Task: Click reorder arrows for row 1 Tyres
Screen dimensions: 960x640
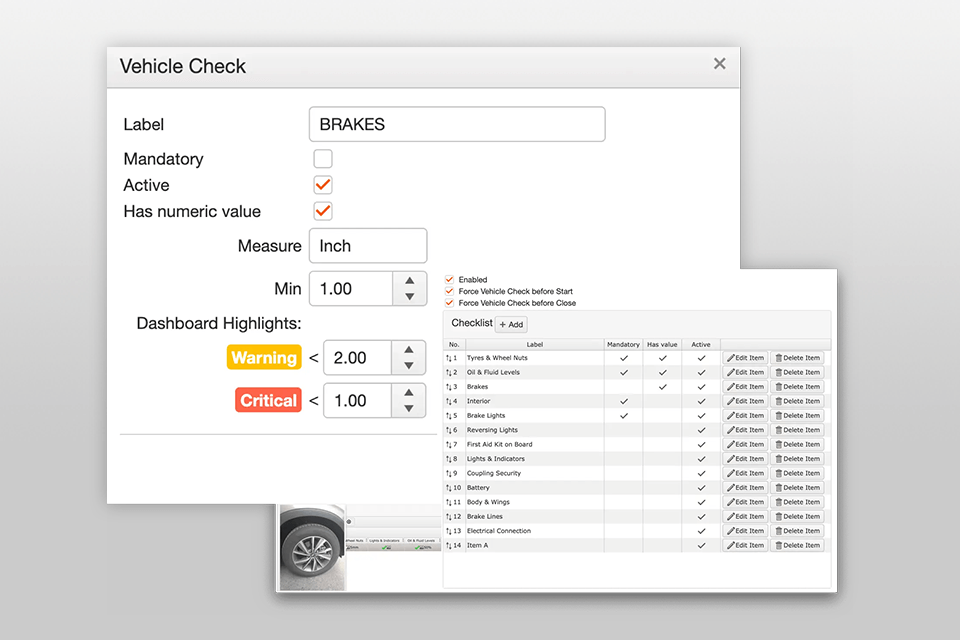Action: pos(449,358)
